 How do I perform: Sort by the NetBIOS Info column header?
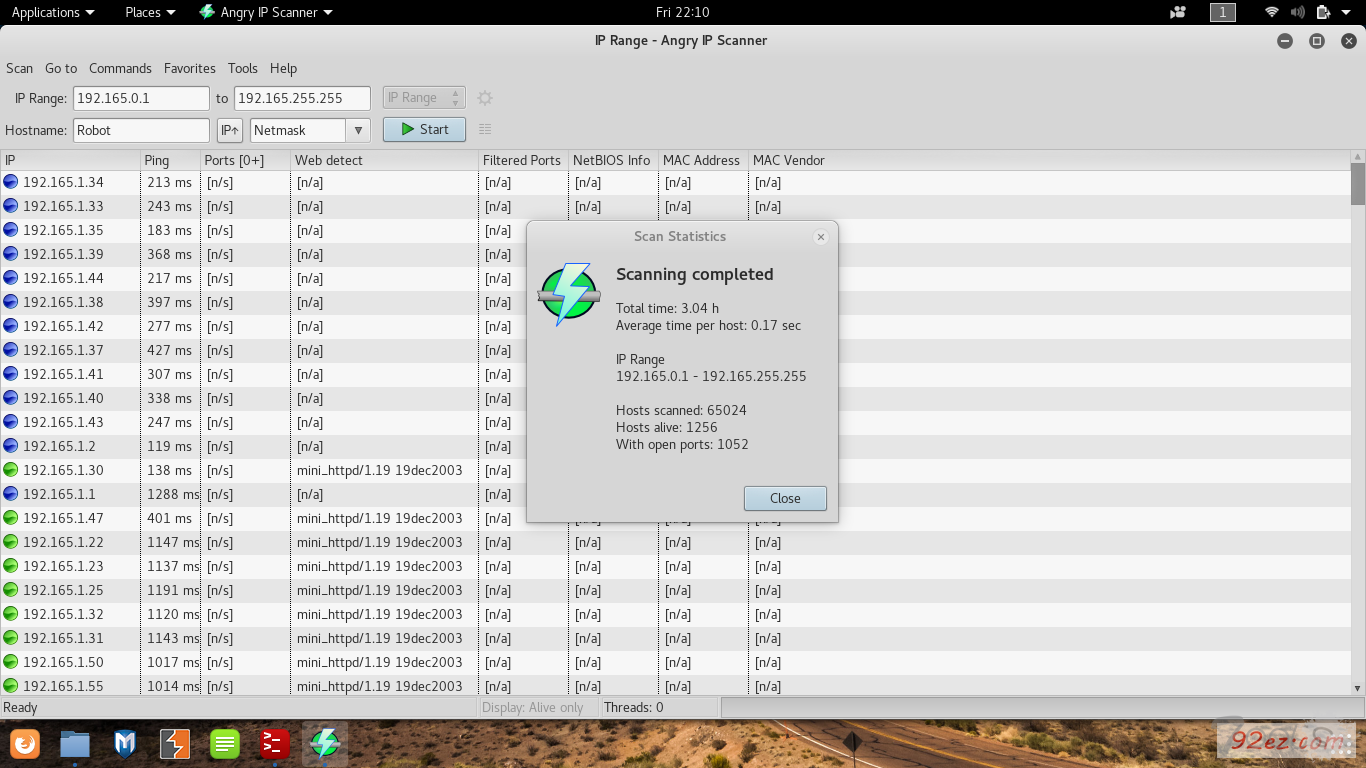pyautogui.click(x=613, y=160)
